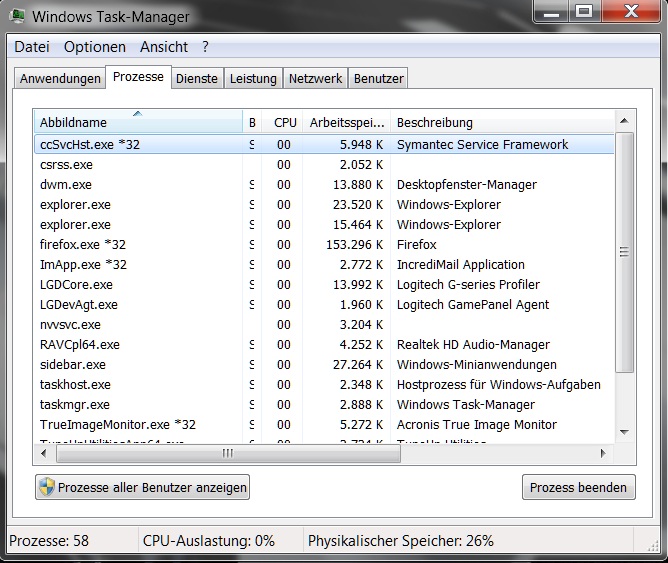Viewport: 668px width, 563px height.
Task: Switch to the Dienste tab
Action: [197, 78]
